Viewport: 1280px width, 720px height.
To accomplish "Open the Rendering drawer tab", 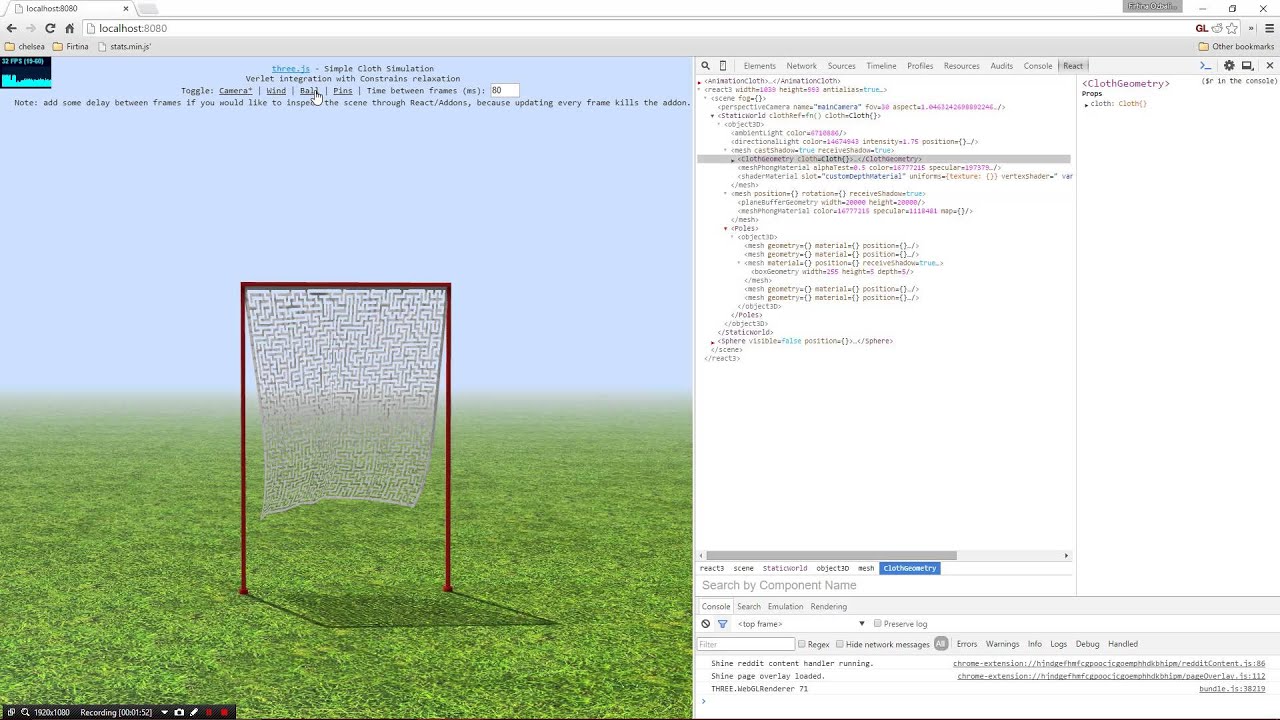I will [x=828, y=607].
